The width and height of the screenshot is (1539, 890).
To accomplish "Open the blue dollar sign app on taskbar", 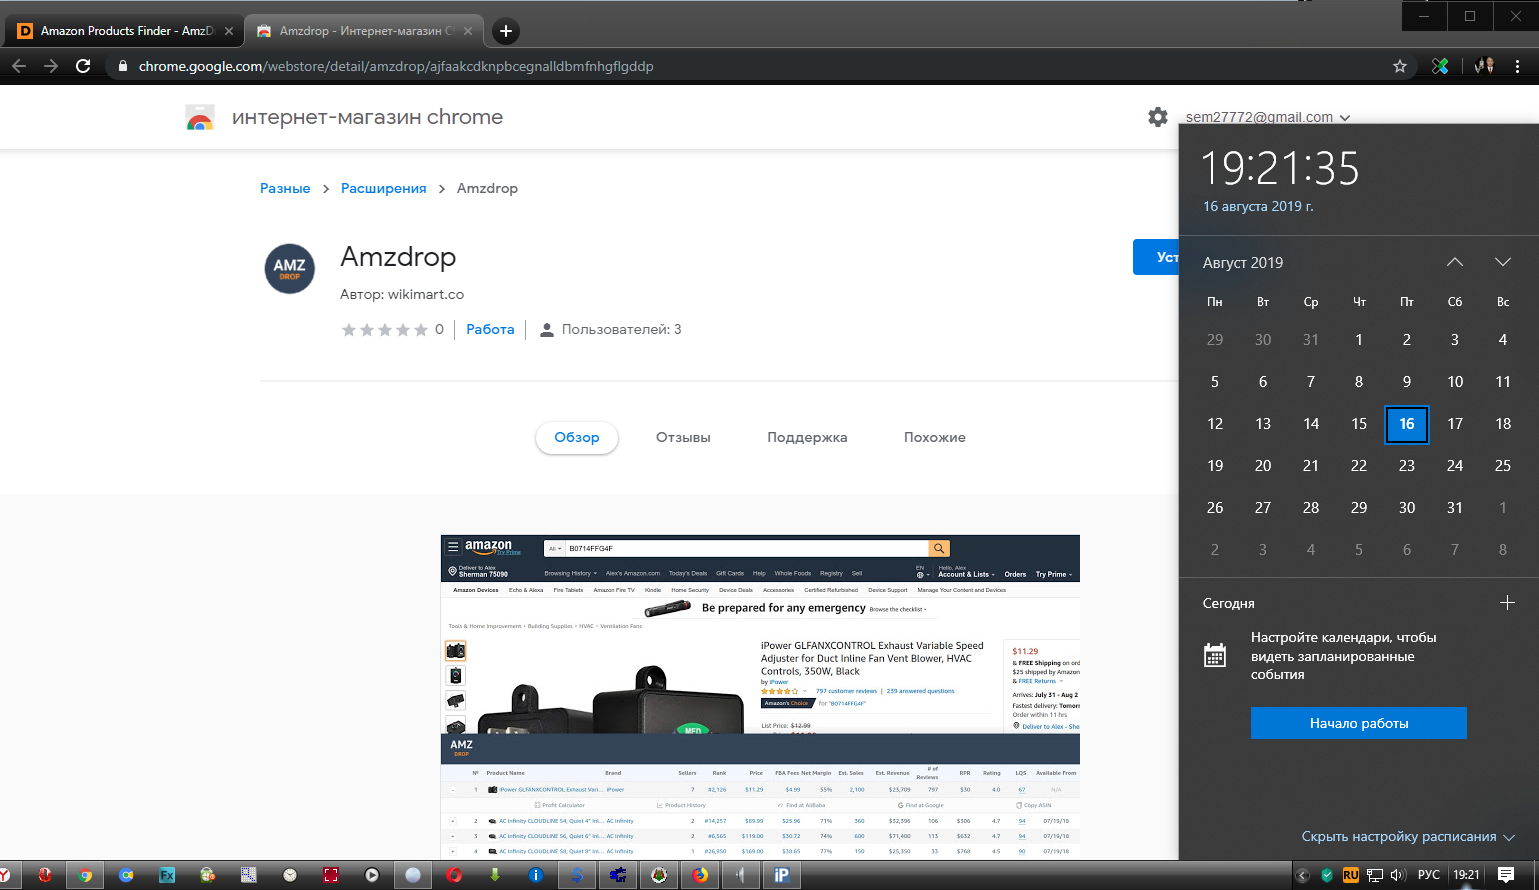I will pyautogui.click(x=577, y=875).
